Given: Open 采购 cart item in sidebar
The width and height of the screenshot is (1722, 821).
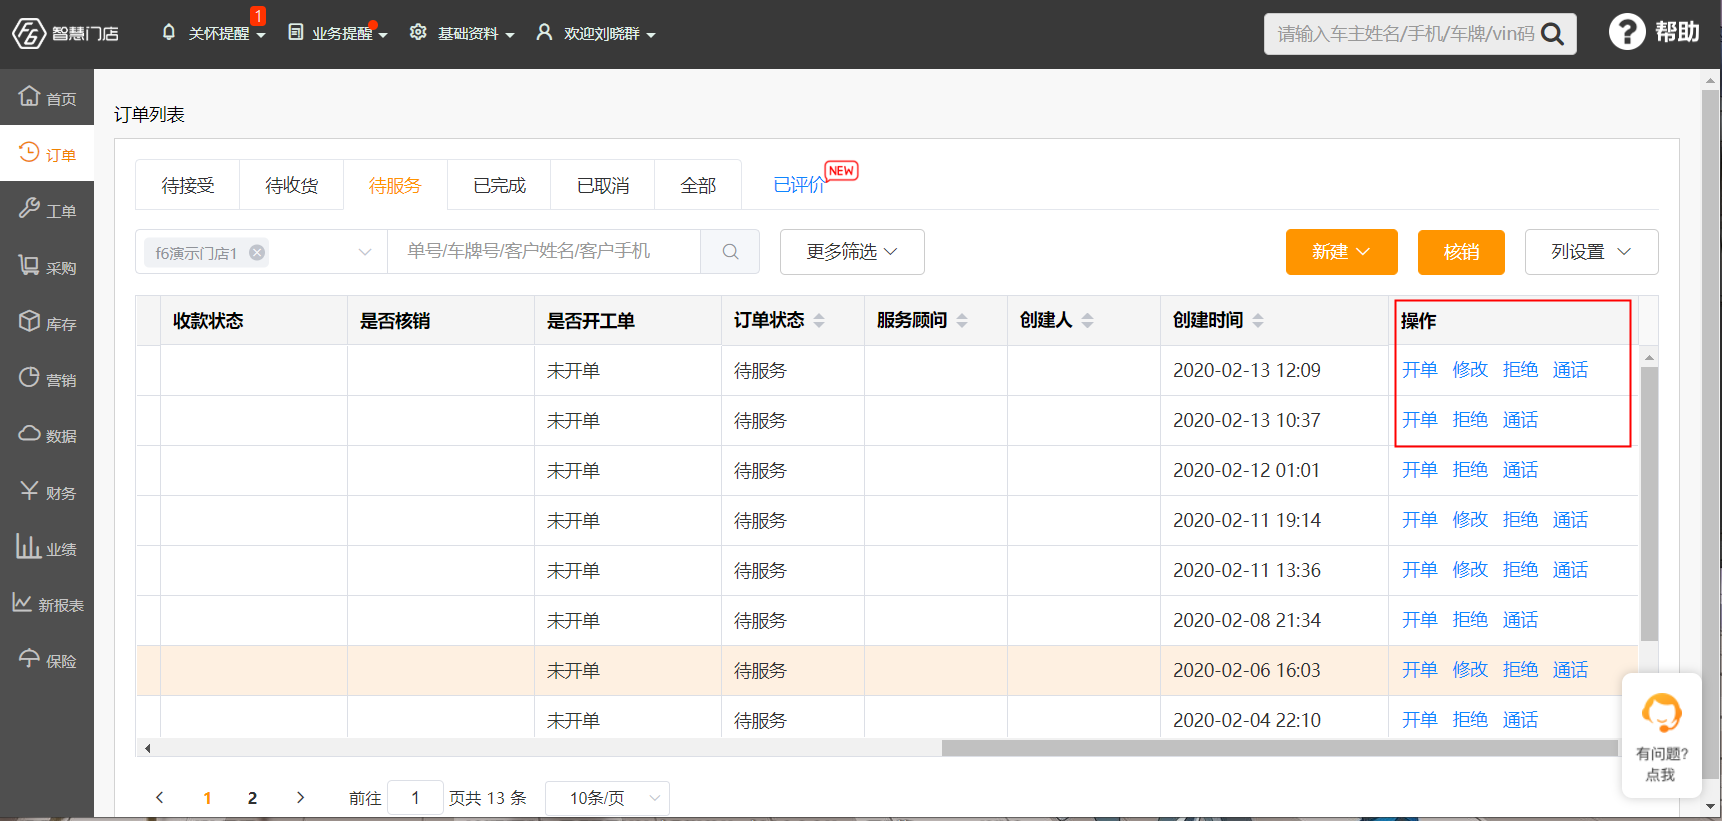Looking at the screenshot, I should pos(47,266).
